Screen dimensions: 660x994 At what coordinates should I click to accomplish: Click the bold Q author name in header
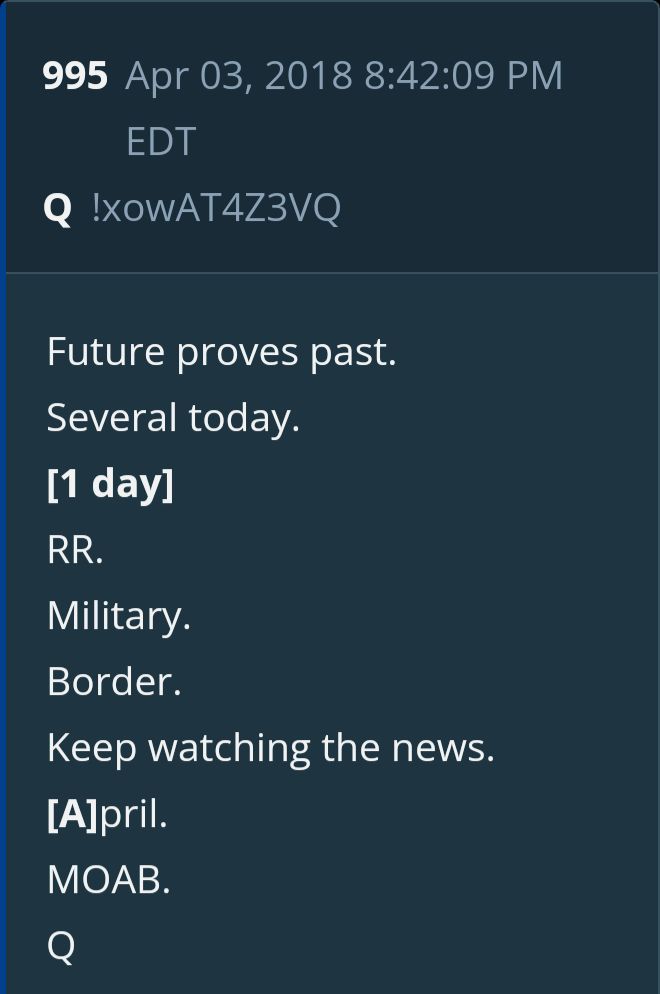[57, 207]
